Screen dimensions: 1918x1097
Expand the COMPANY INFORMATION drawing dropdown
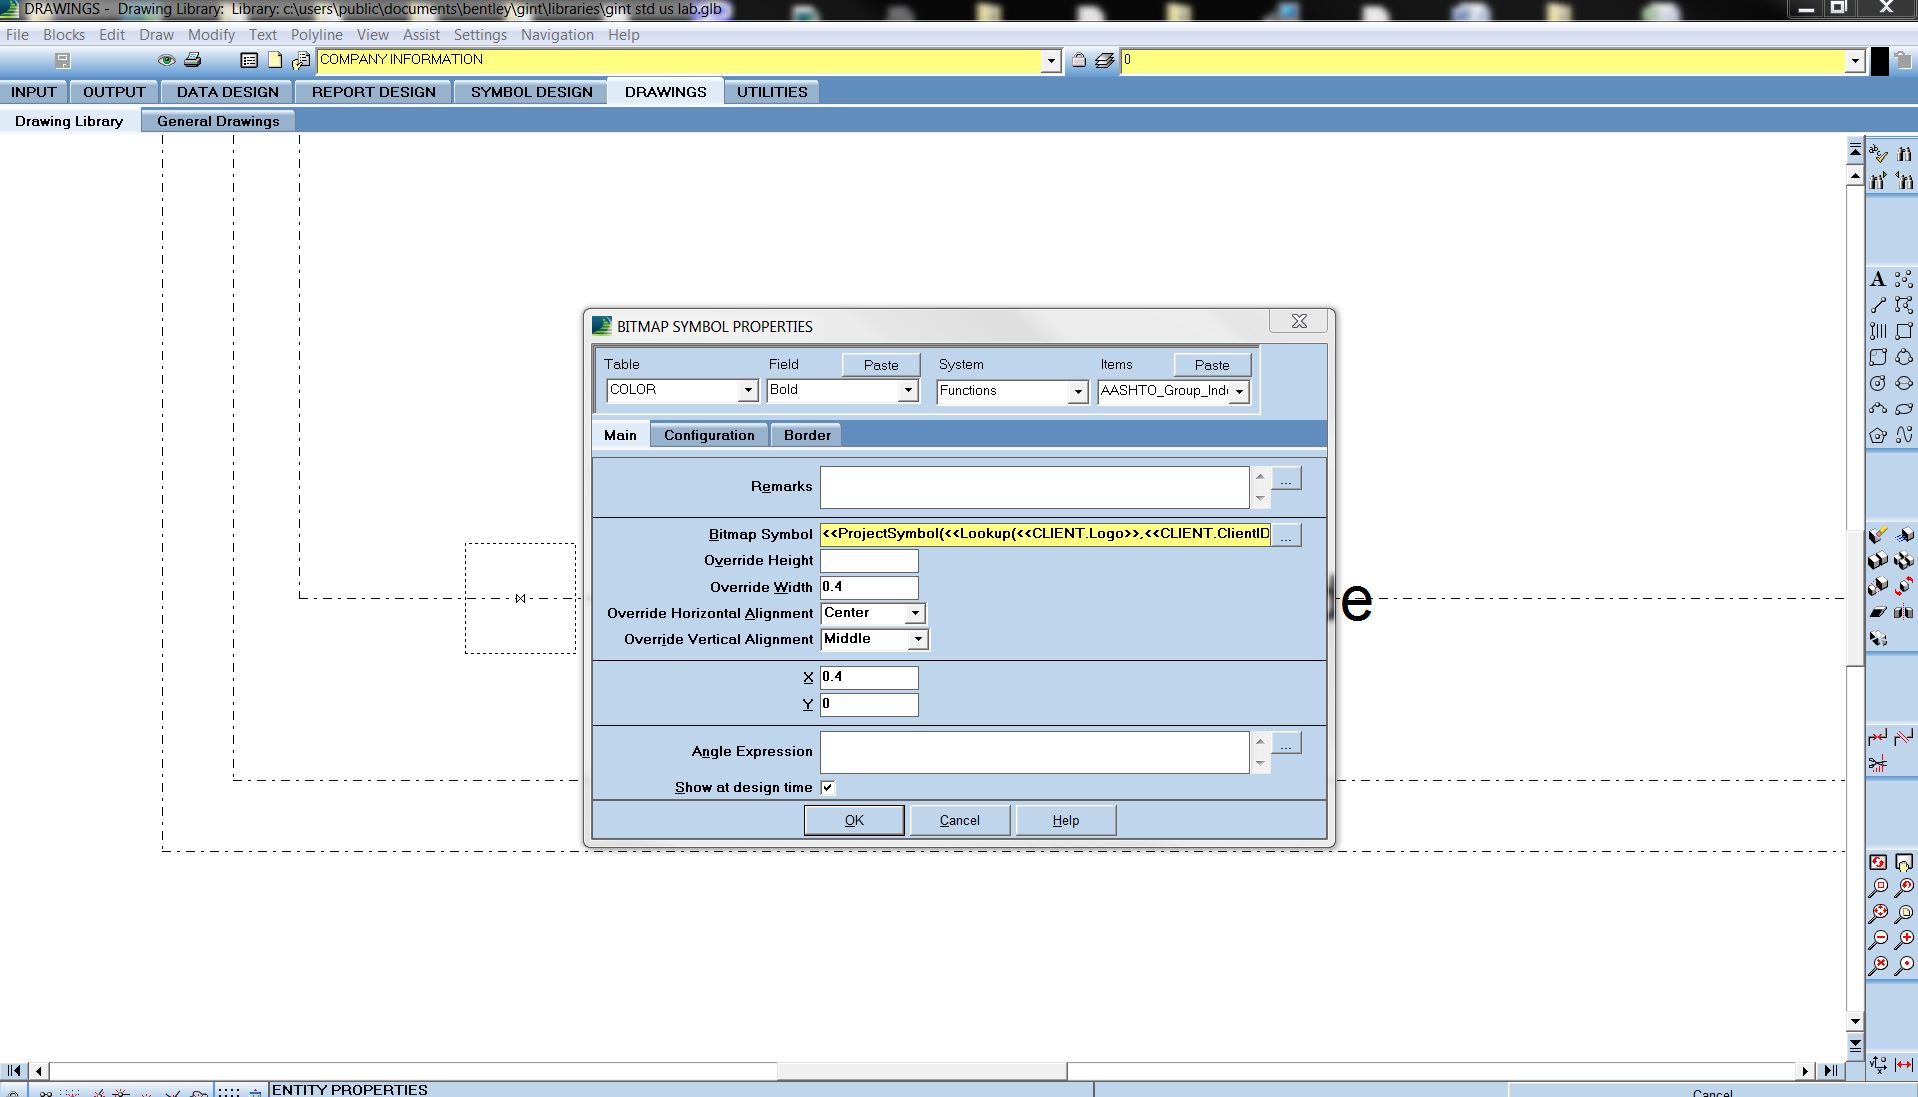pos(1050,61)
